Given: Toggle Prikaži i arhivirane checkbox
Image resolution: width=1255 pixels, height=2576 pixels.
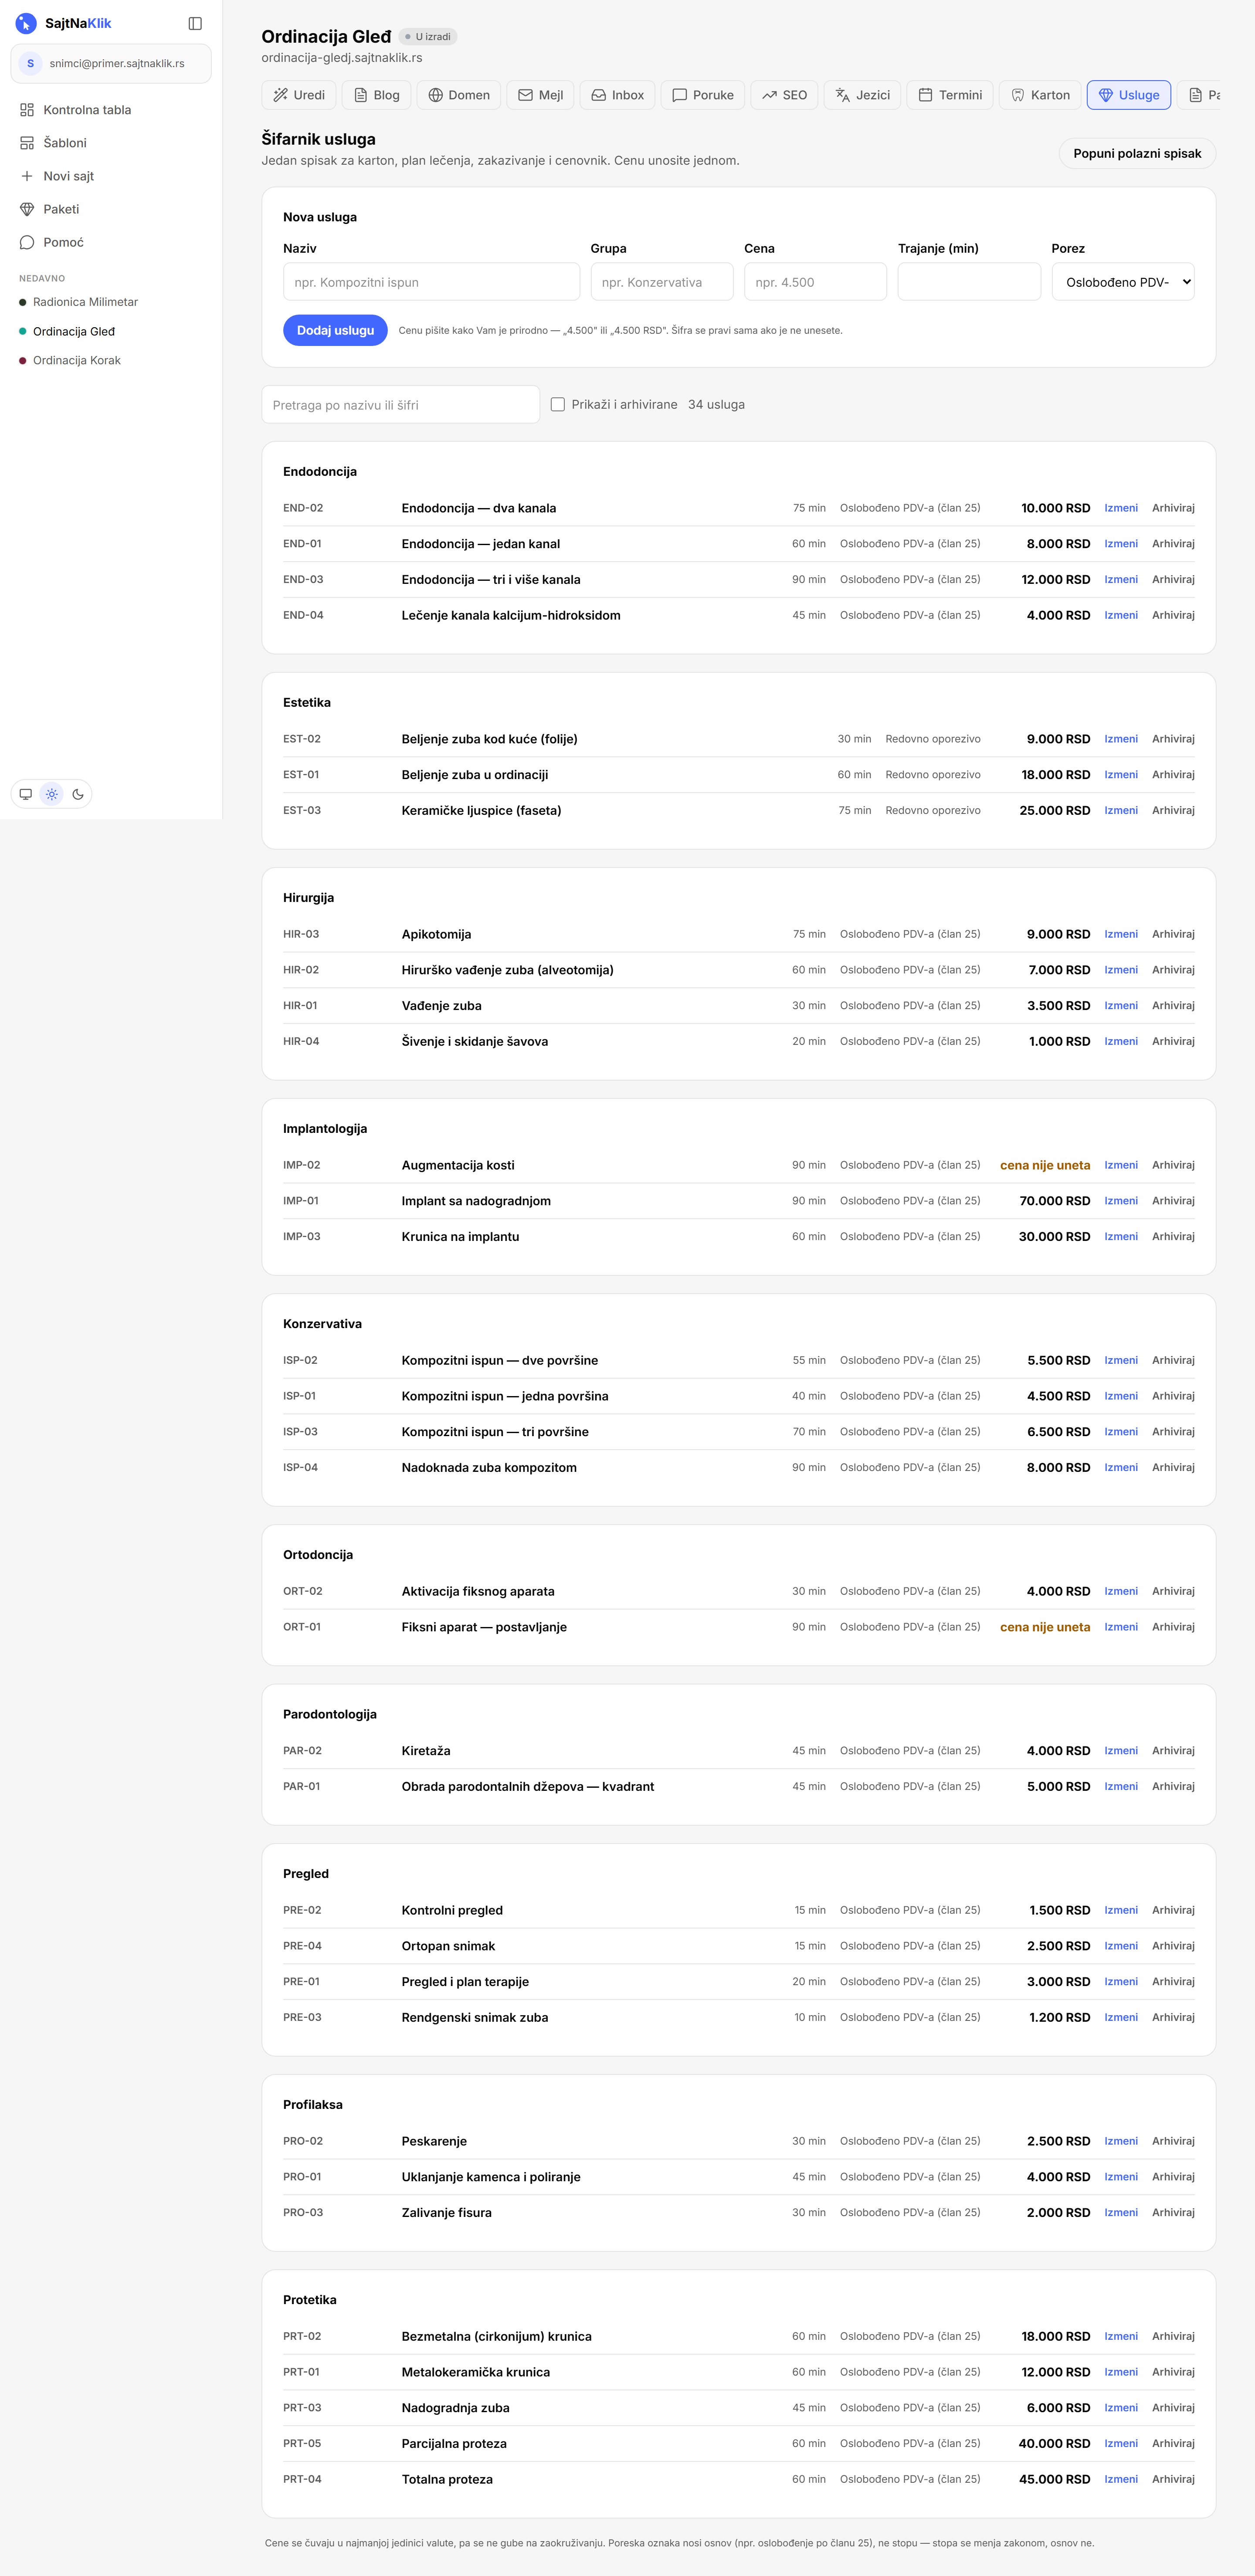Looking at the screenshot, I should point(558,405).
